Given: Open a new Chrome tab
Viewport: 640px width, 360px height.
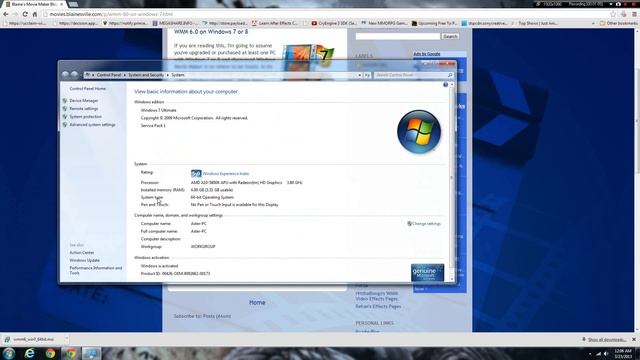Looking at the screenshot, I should [73, 4].
